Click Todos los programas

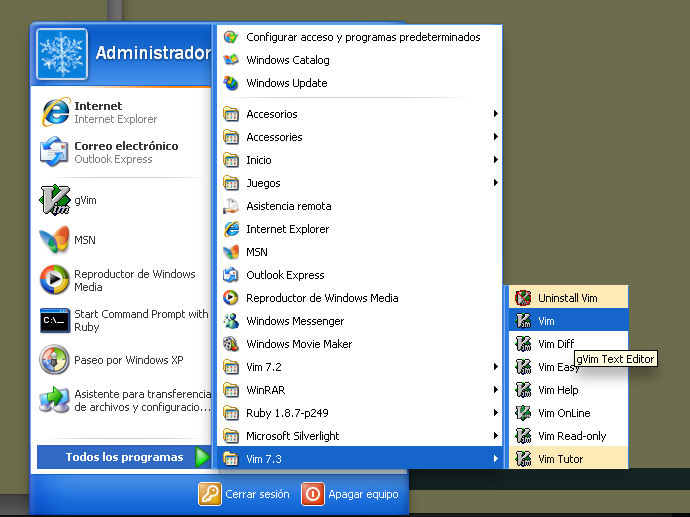click(125, 457)
